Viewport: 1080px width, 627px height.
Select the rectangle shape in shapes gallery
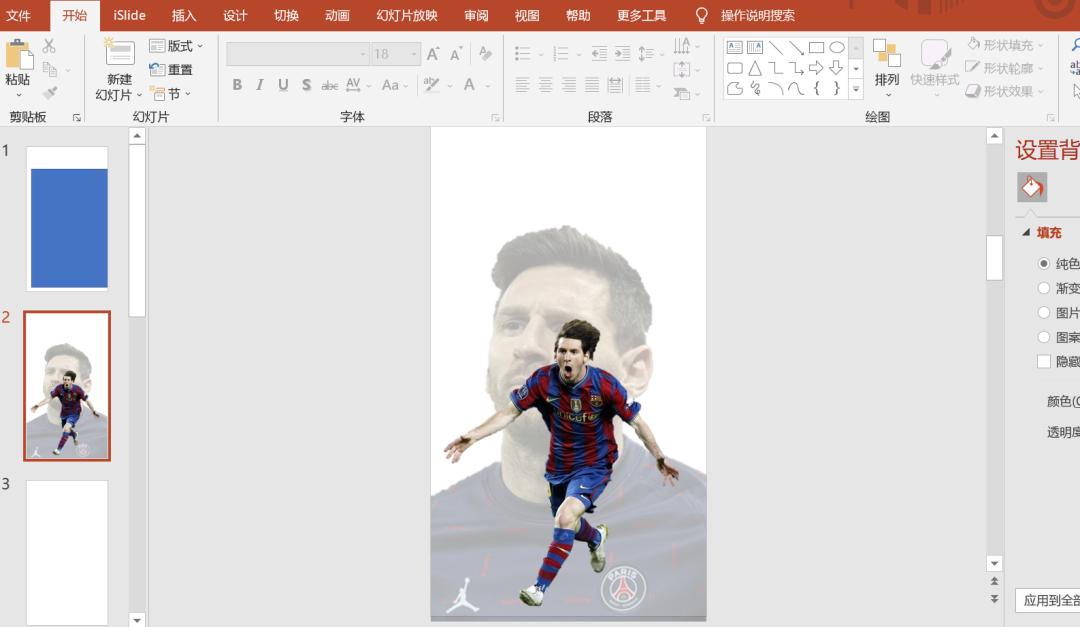(816, 47)
